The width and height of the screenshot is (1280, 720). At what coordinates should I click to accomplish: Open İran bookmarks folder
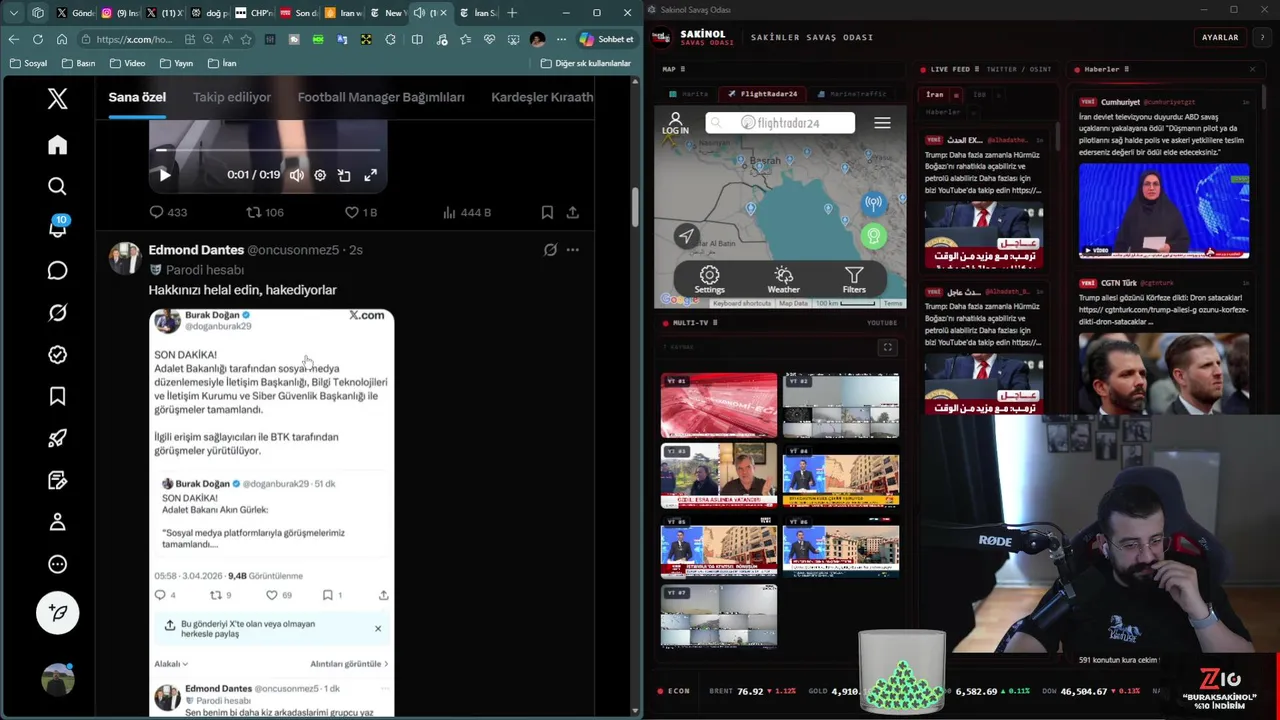click(x=222, y=63)
